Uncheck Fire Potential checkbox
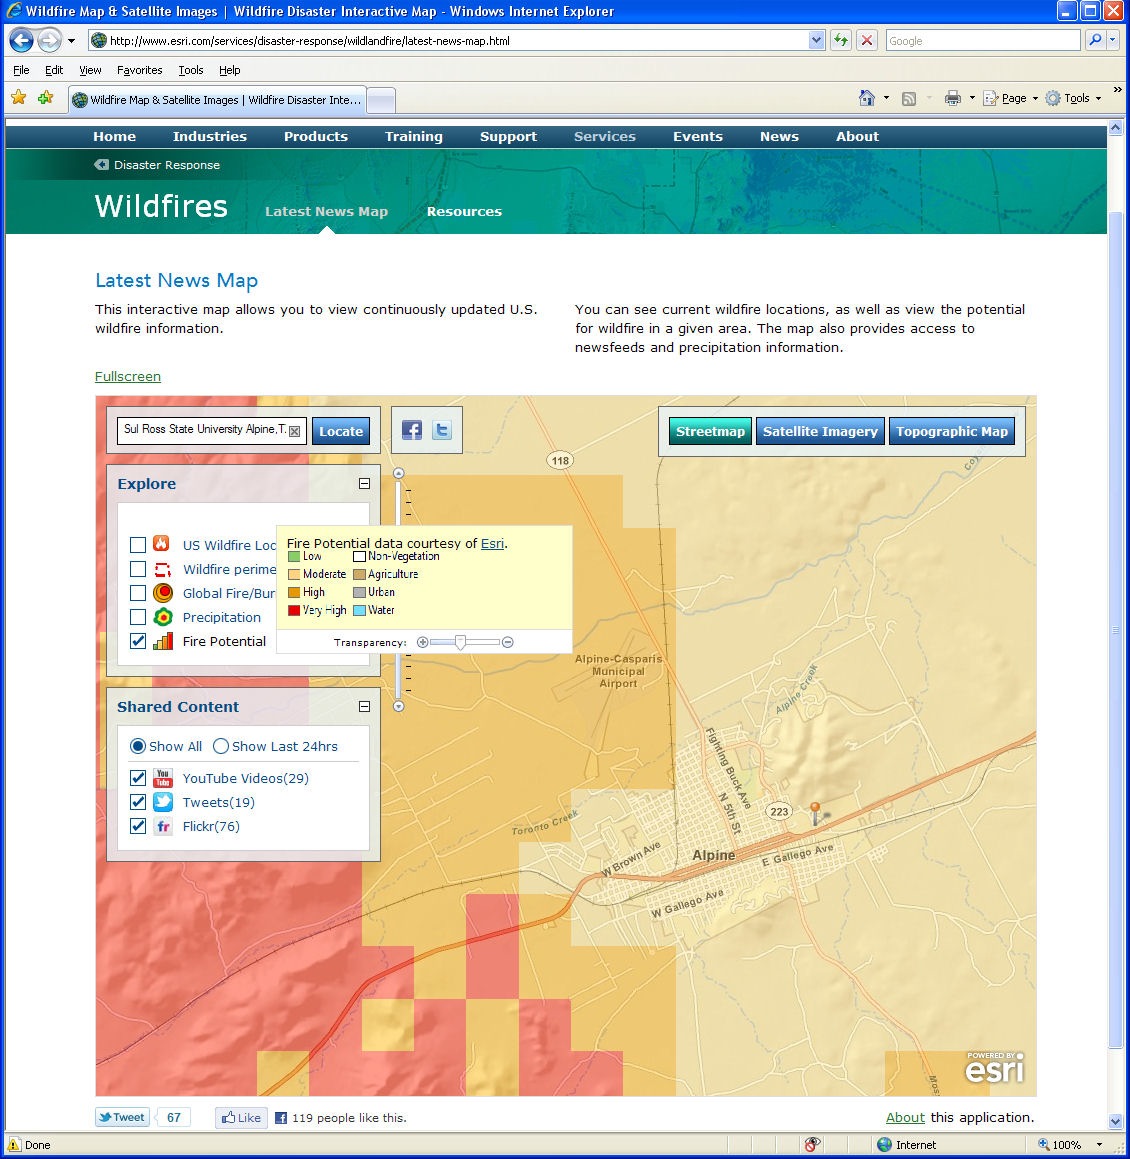Image resolution: width=1130 pixels, height=1159 pixels. 137,641
